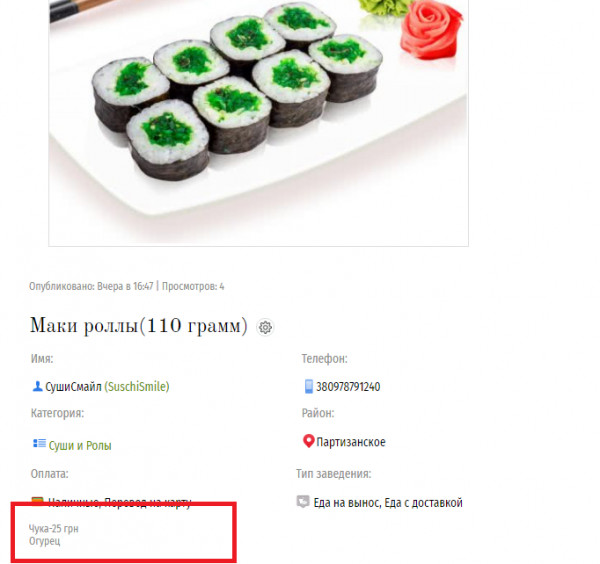
Task: Click the Партизанское district text
Action: [351, 442]
